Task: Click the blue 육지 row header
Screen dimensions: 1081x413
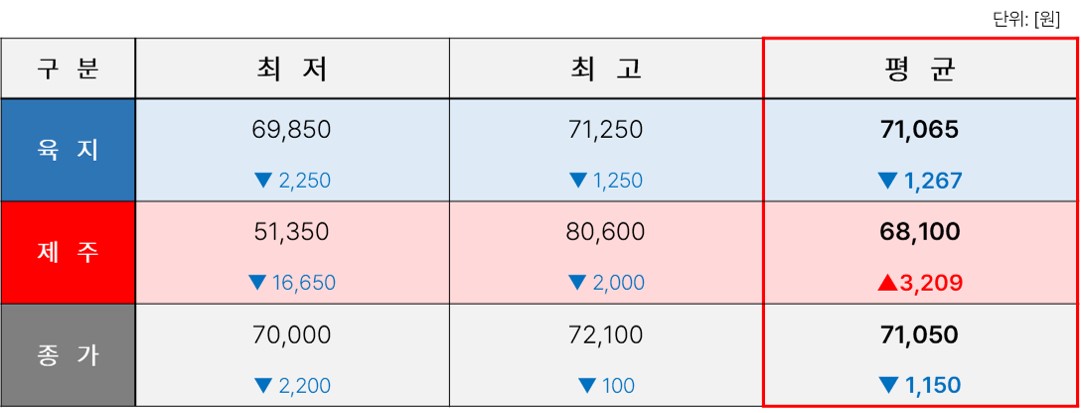Action: 68,150
